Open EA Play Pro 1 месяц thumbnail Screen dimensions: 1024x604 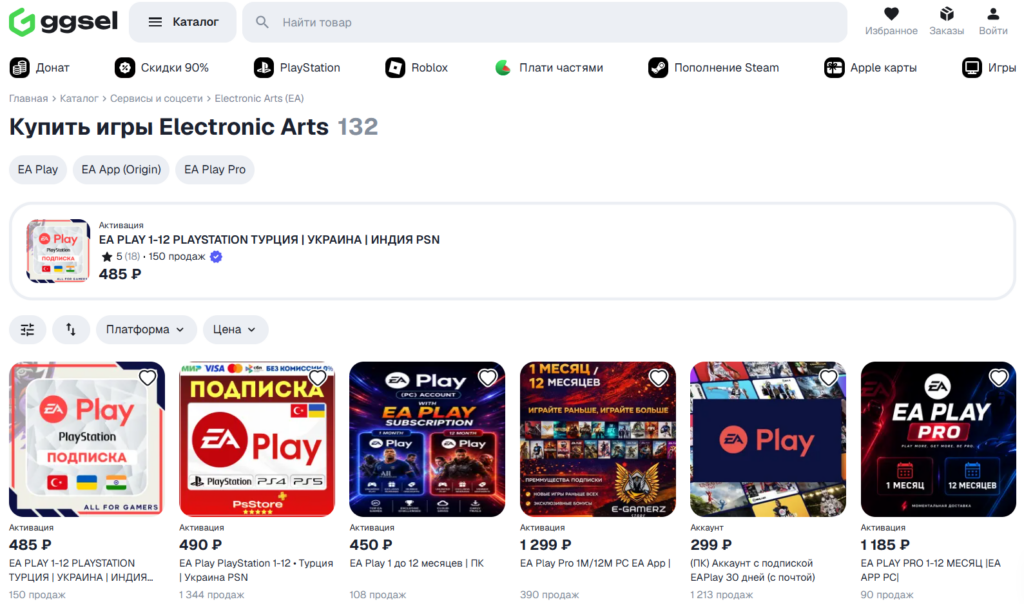pyautogui.click(x=938, y=439)
